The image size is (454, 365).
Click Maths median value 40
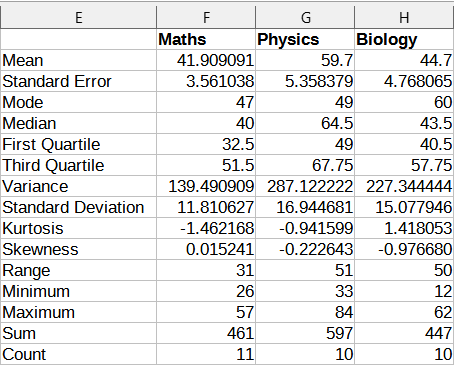[x=206, y=123]
